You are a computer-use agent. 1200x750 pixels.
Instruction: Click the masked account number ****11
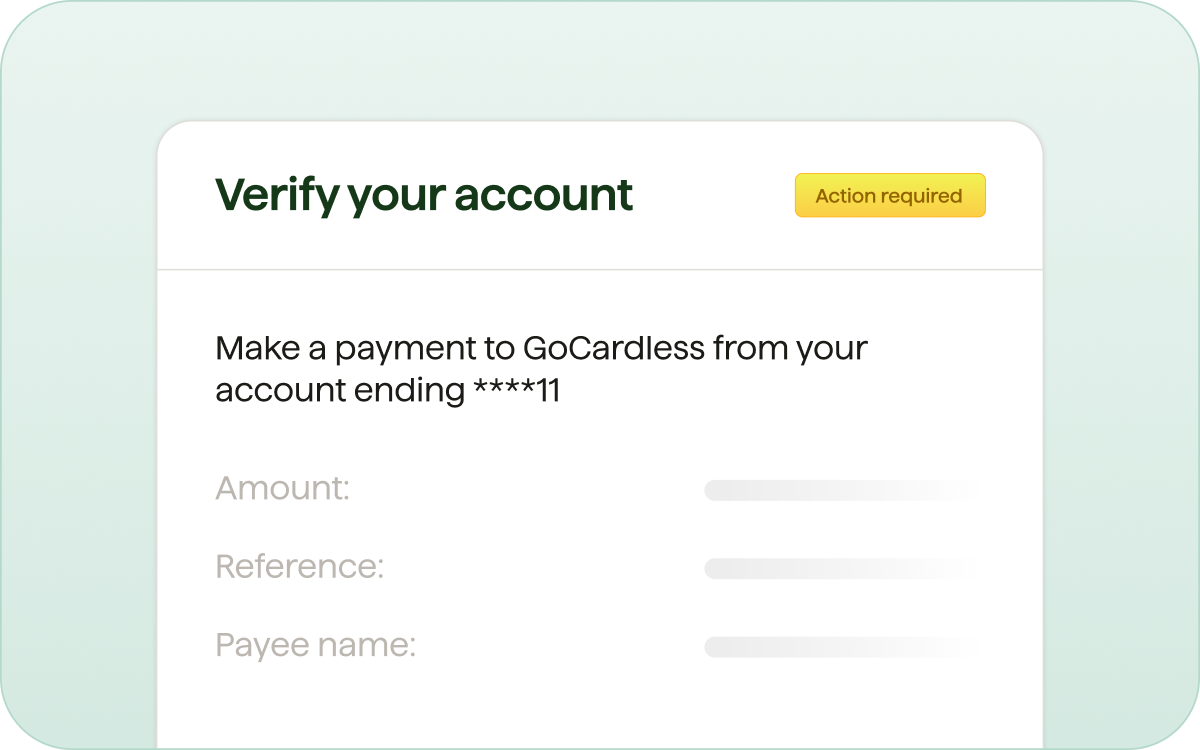point(517,391)
